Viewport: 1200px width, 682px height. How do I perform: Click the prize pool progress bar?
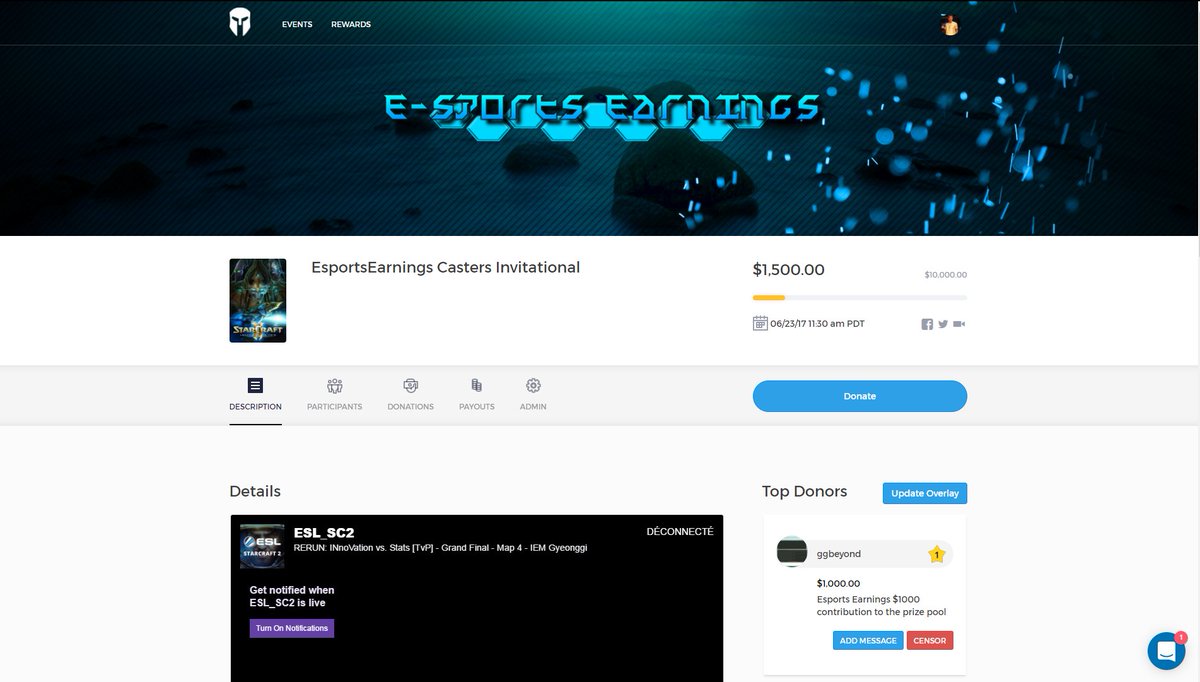860,297
